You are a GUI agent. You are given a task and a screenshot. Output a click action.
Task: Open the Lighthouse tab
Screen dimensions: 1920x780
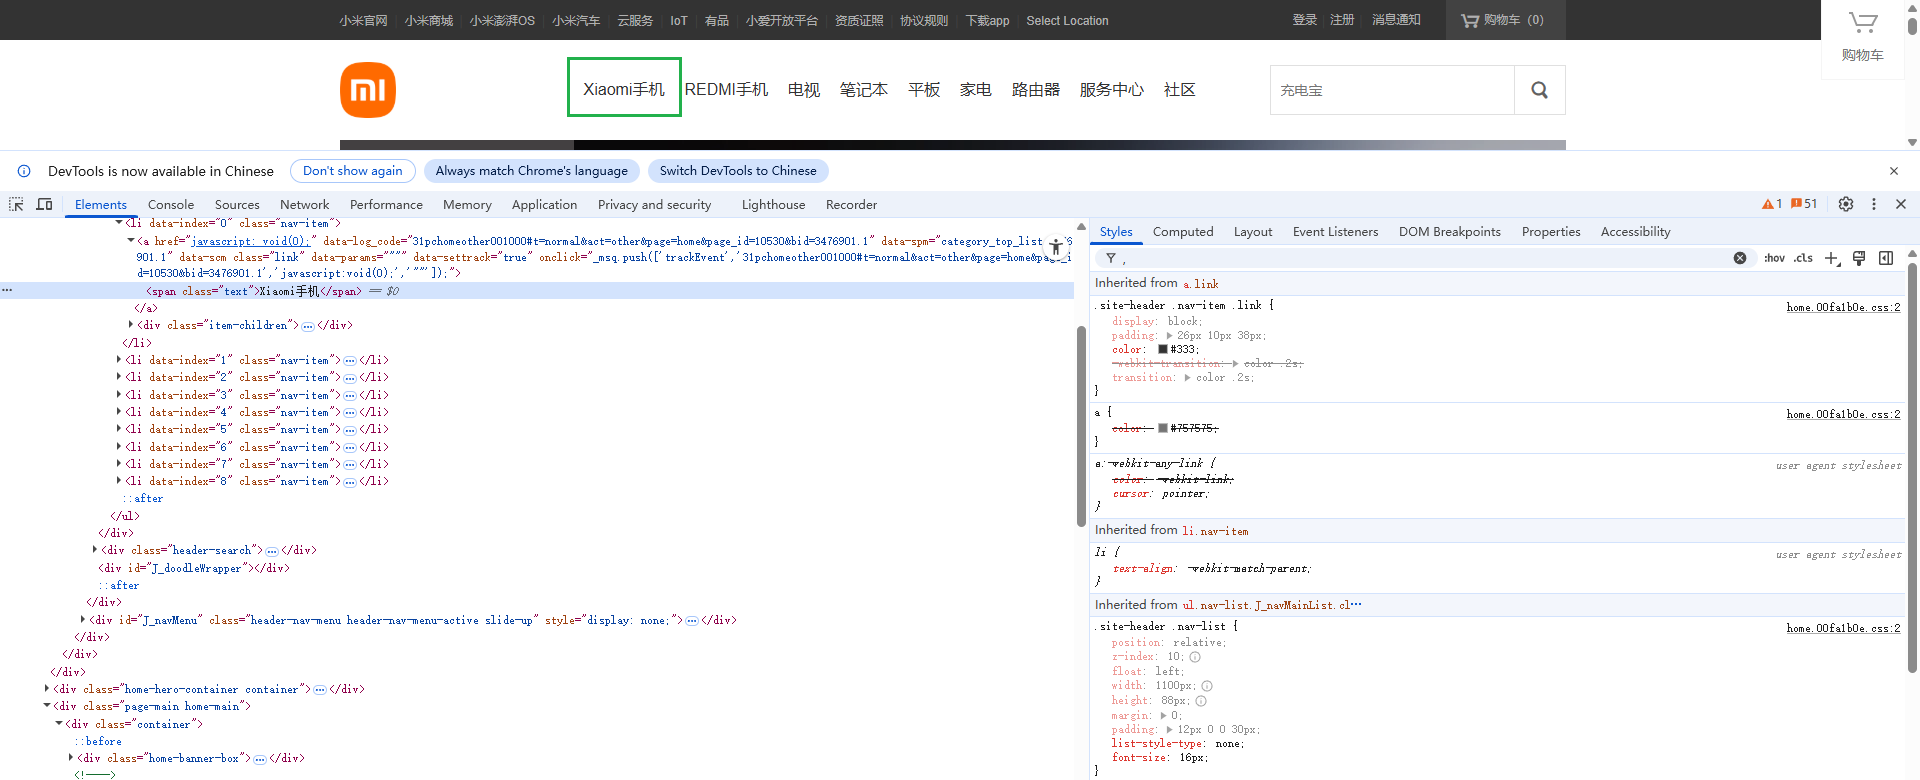coord(773,204)
